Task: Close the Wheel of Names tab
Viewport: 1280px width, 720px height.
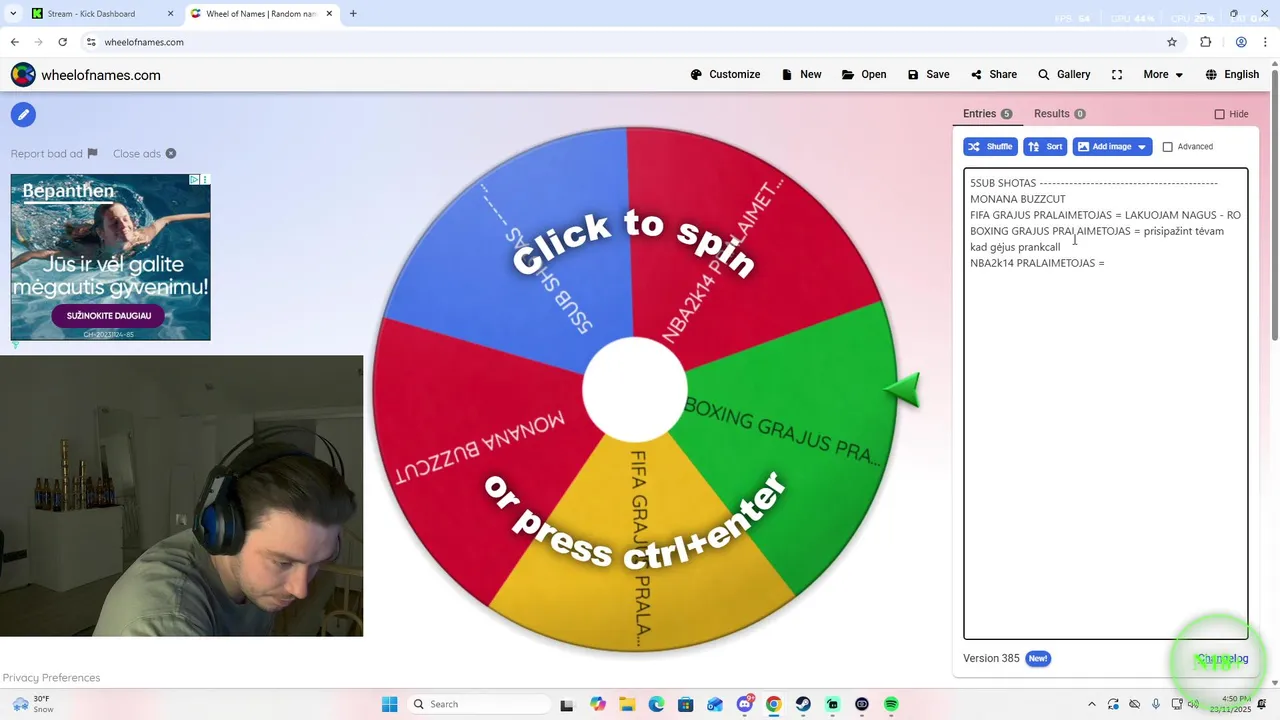Action: point(330,14)
